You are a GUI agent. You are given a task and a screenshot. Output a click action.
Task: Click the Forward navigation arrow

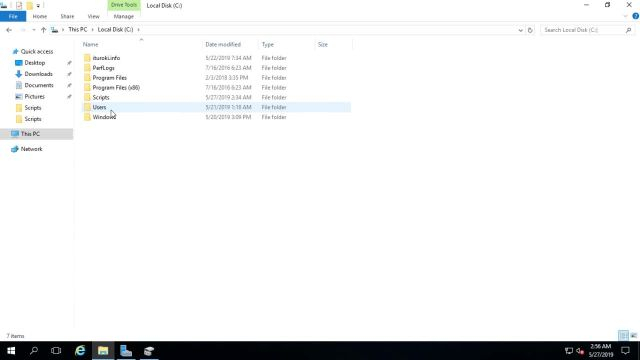[x=22, y=30]
